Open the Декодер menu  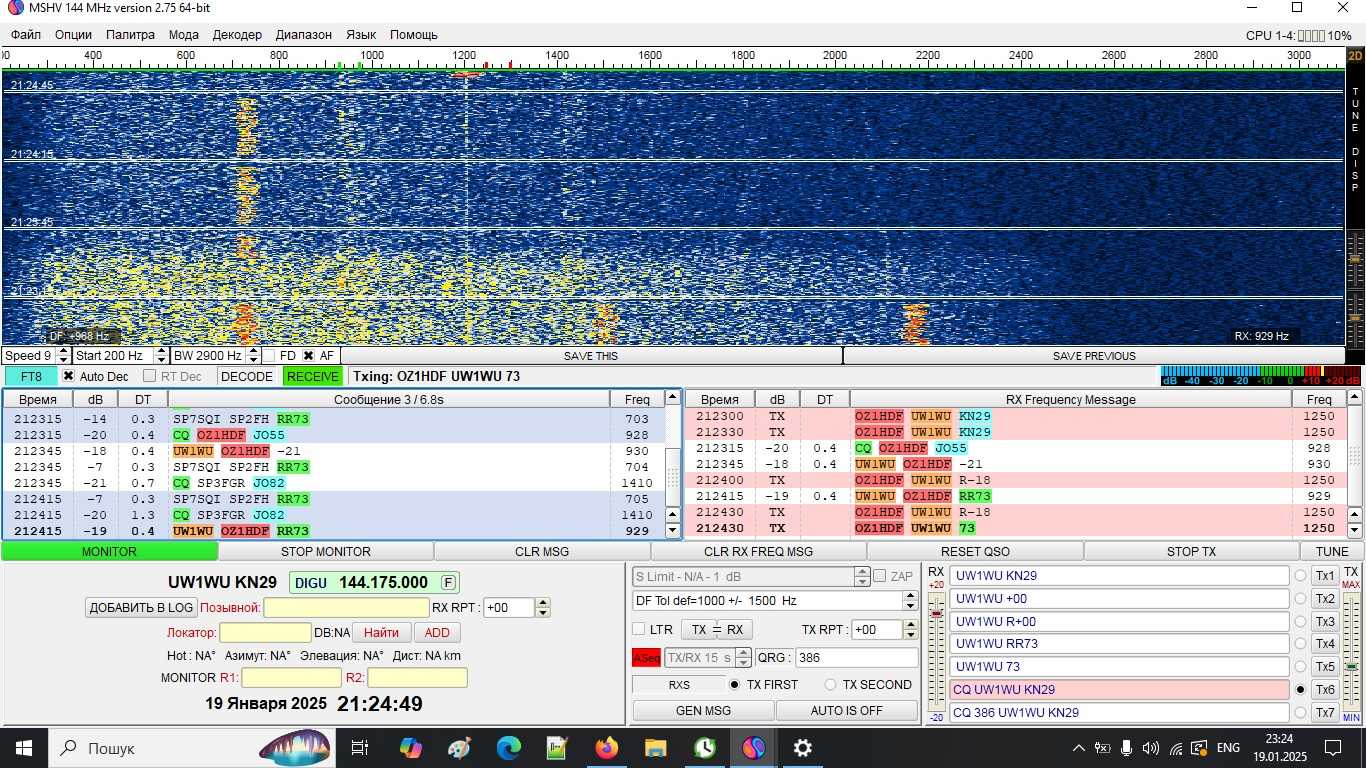[237, 34]
